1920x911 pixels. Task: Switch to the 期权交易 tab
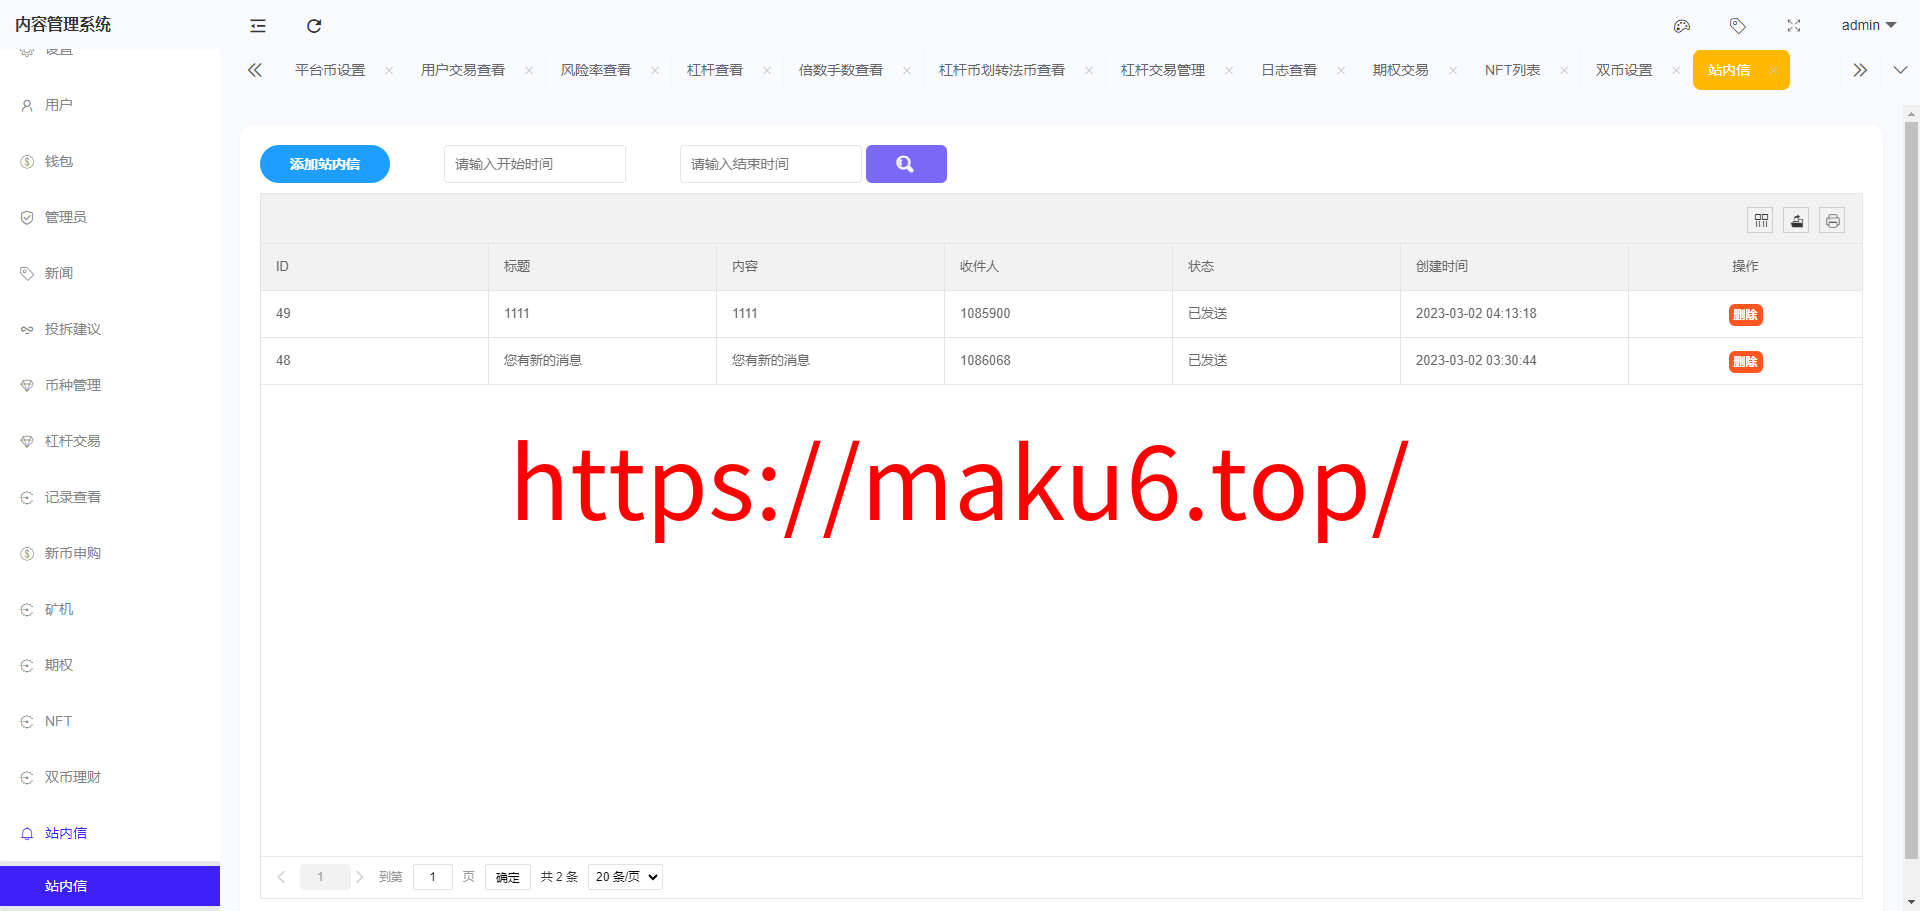coord(1401,70)
